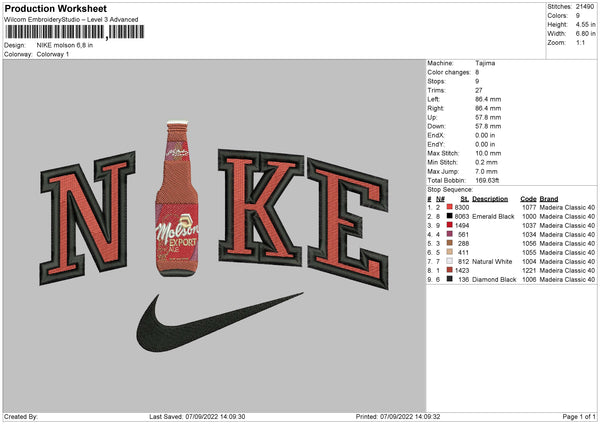Viewport: 600px width, 424px height.
Task: Select the Color changes label
Action: pos(449,72)
